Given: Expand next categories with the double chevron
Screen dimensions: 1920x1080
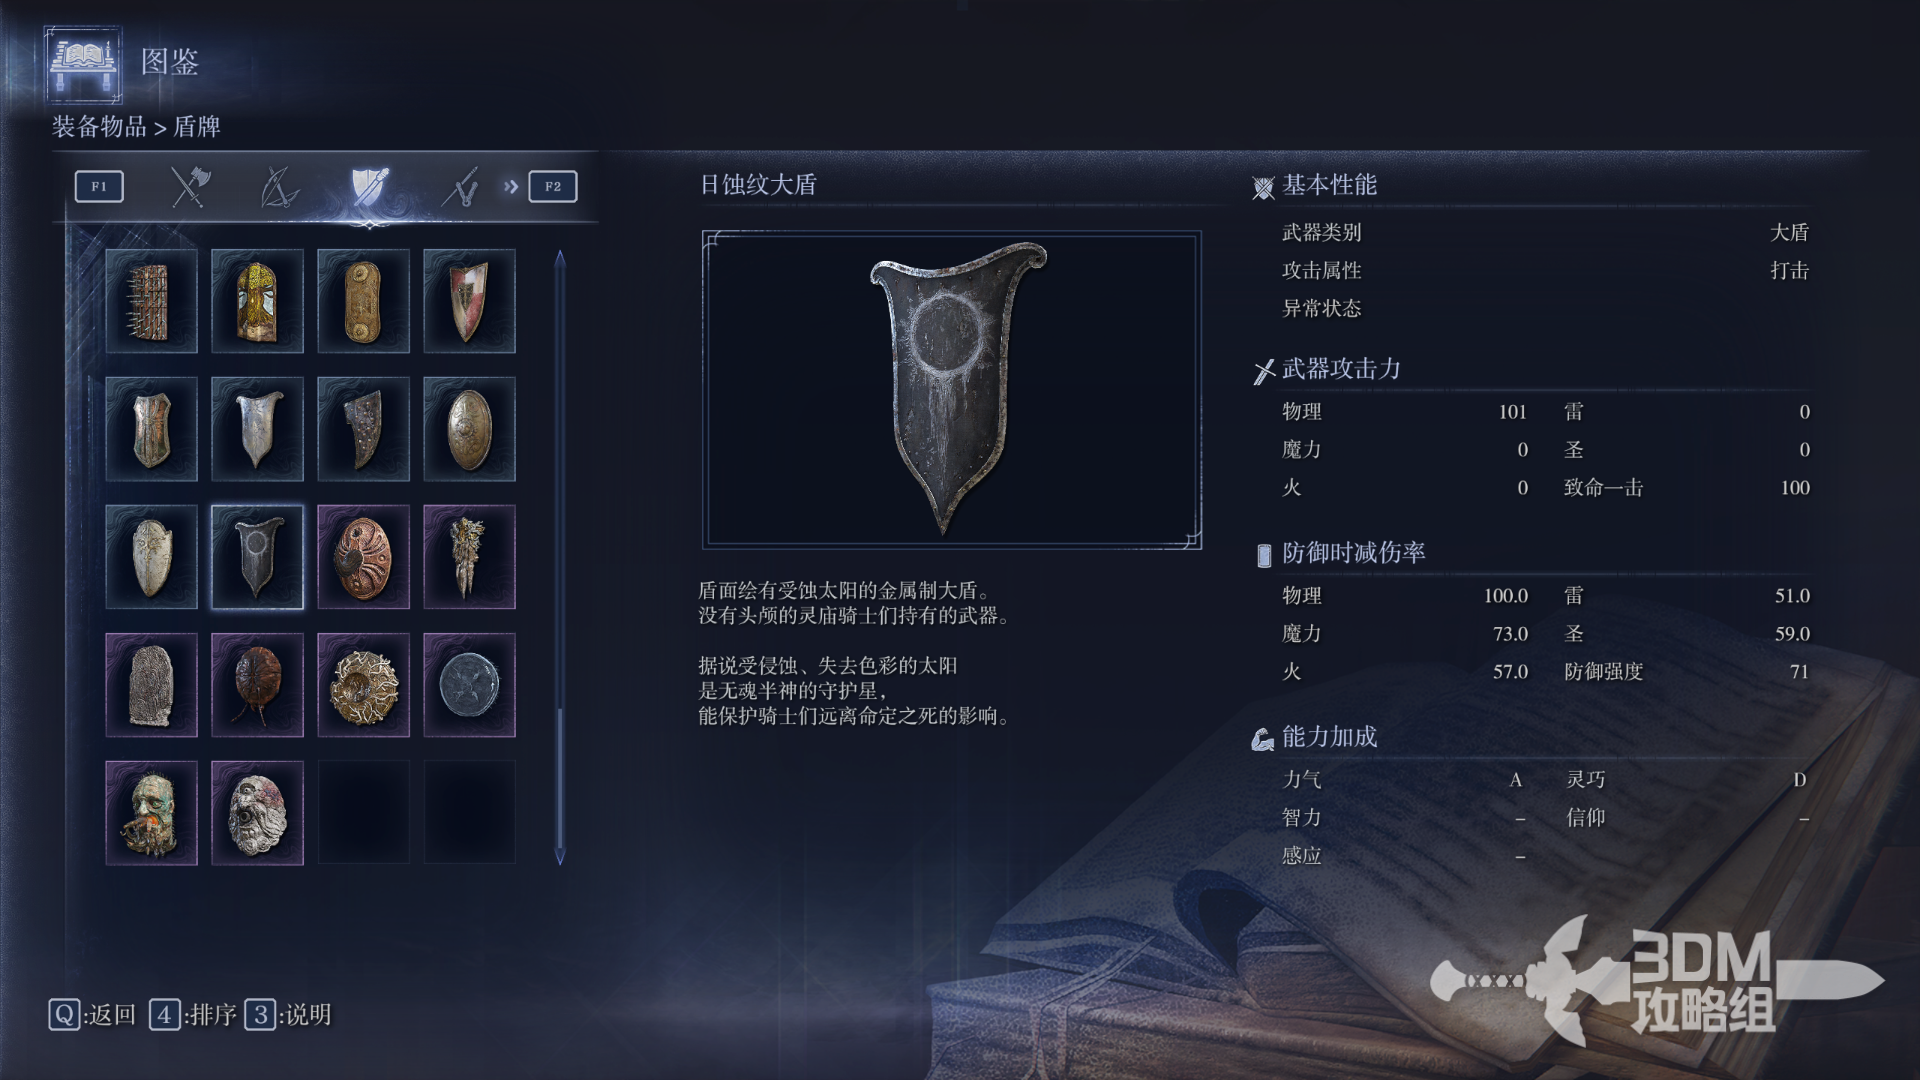Looking at the screenshot, I should [x=511, y=187].
